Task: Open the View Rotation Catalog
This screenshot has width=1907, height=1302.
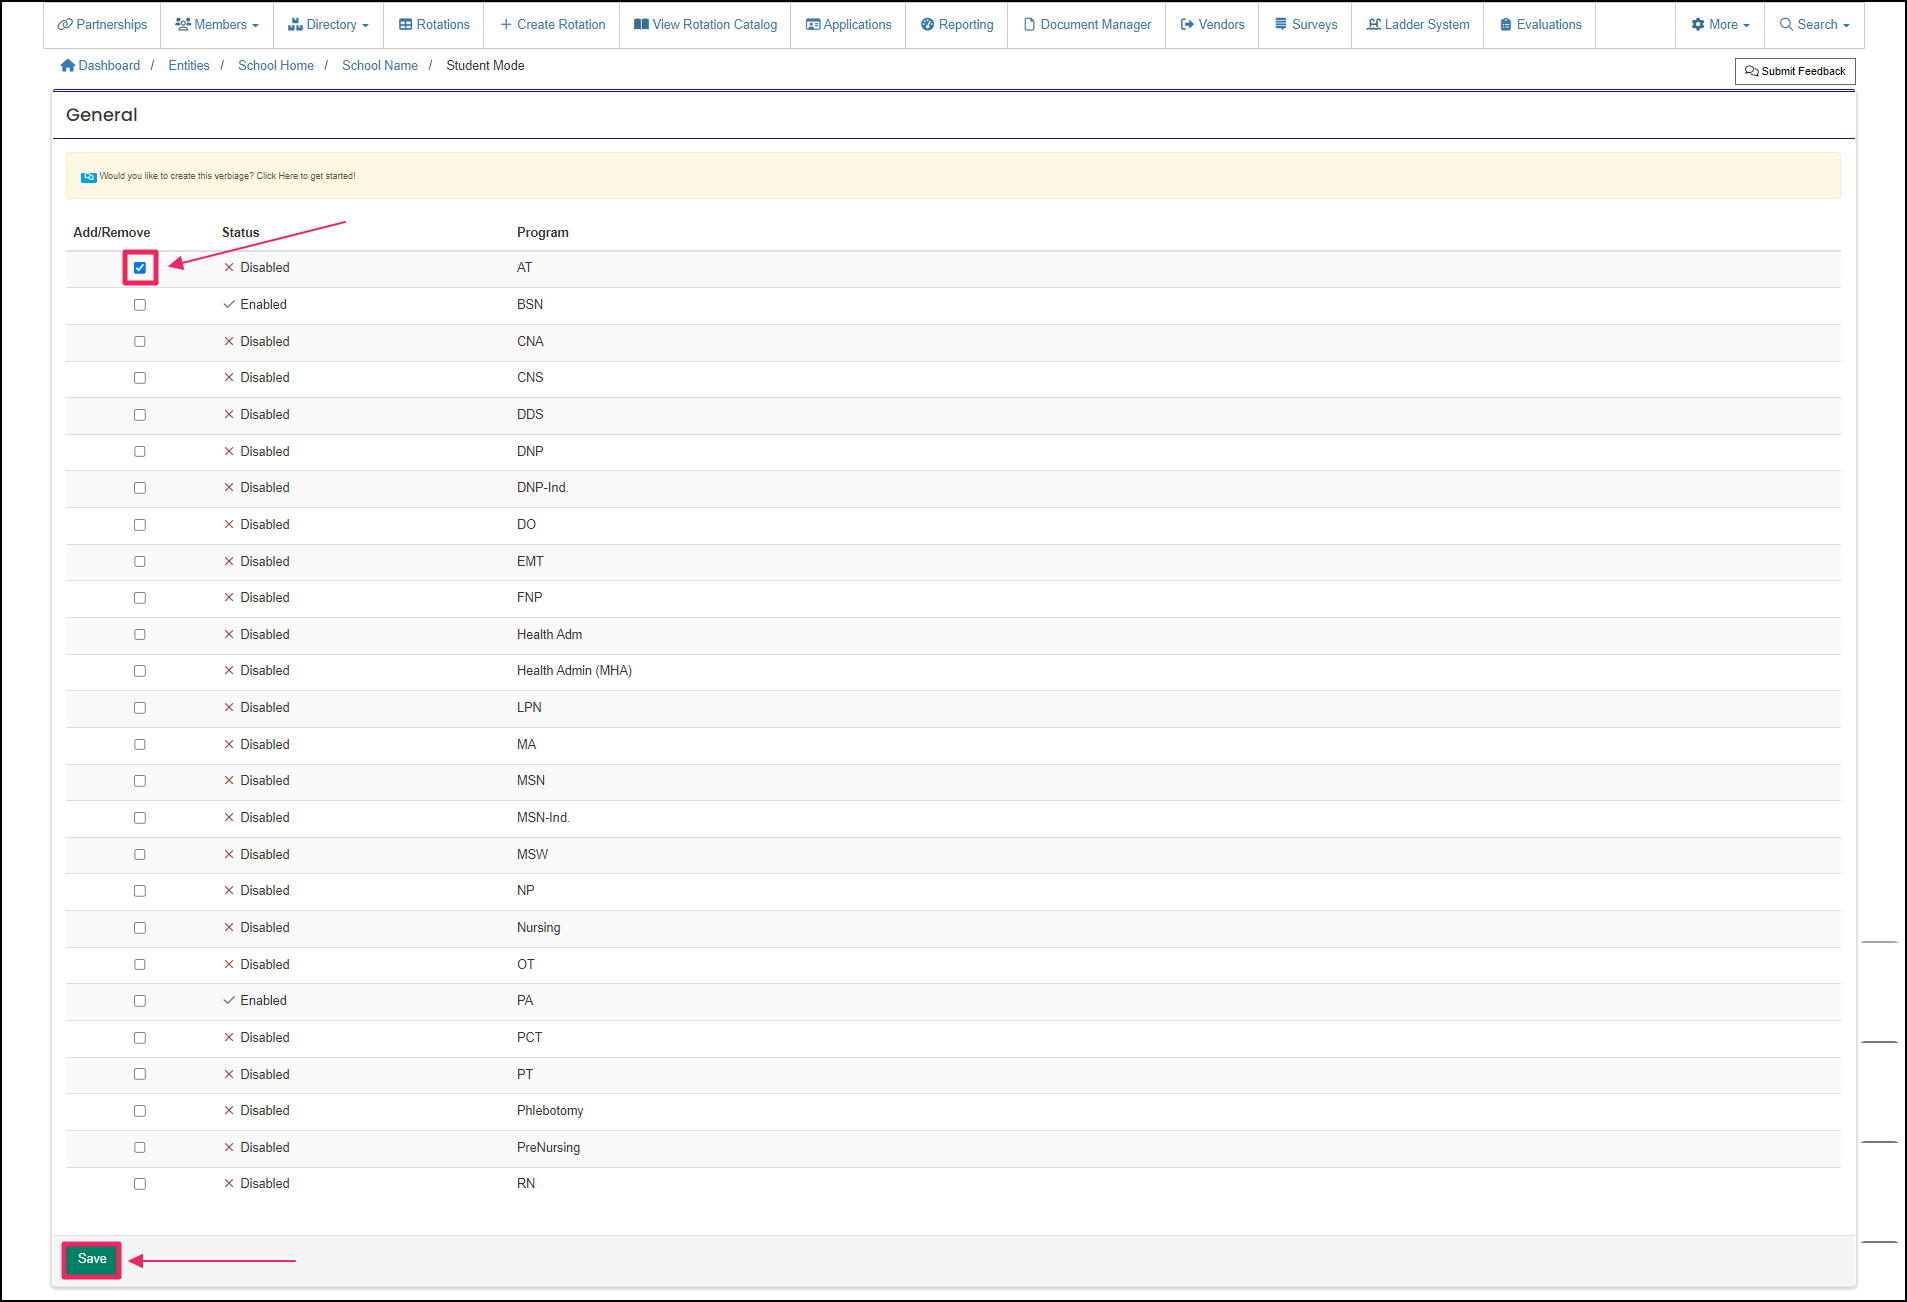Action: (704, 24)
